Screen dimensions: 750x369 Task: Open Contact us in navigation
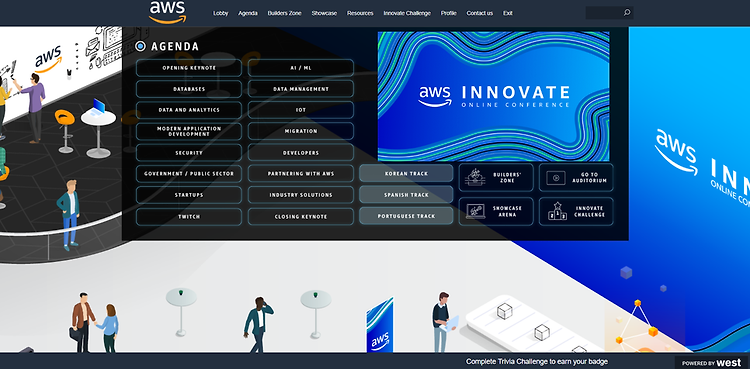point(480,13)
